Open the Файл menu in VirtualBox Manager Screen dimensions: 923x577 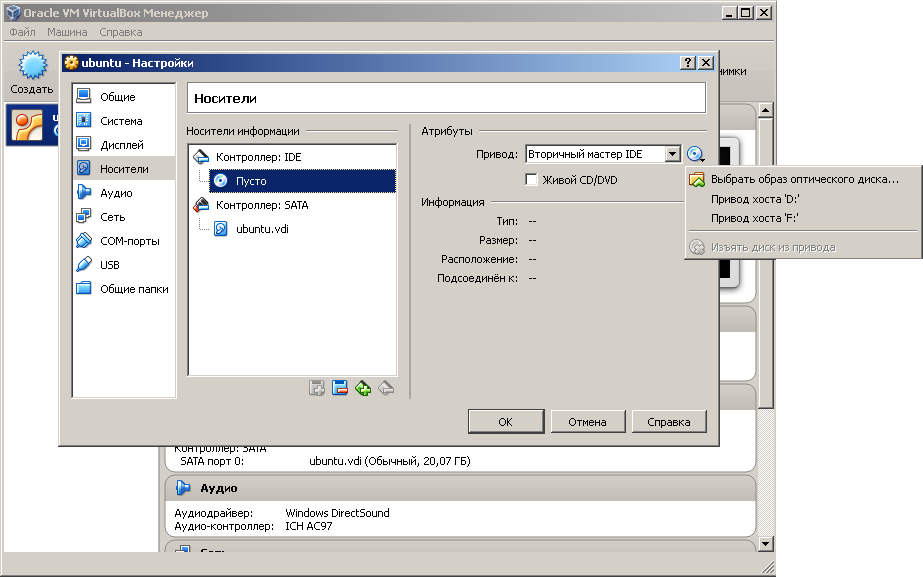click(x=22, y=32)
